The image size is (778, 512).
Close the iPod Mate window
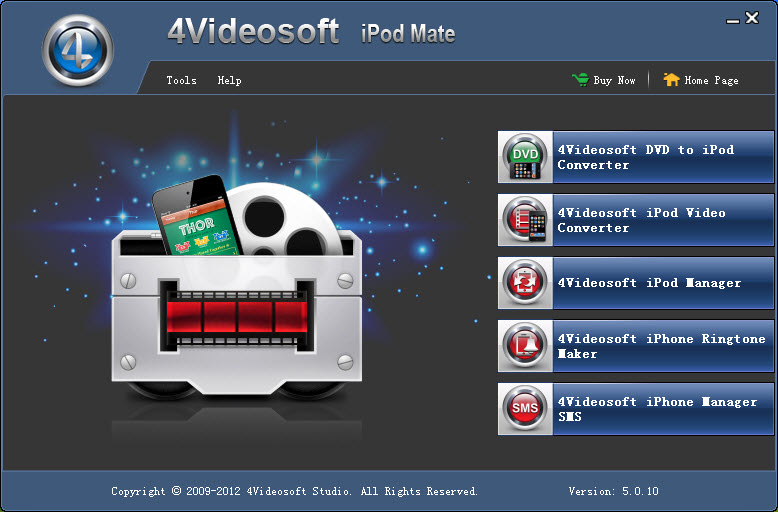[752, 18]
